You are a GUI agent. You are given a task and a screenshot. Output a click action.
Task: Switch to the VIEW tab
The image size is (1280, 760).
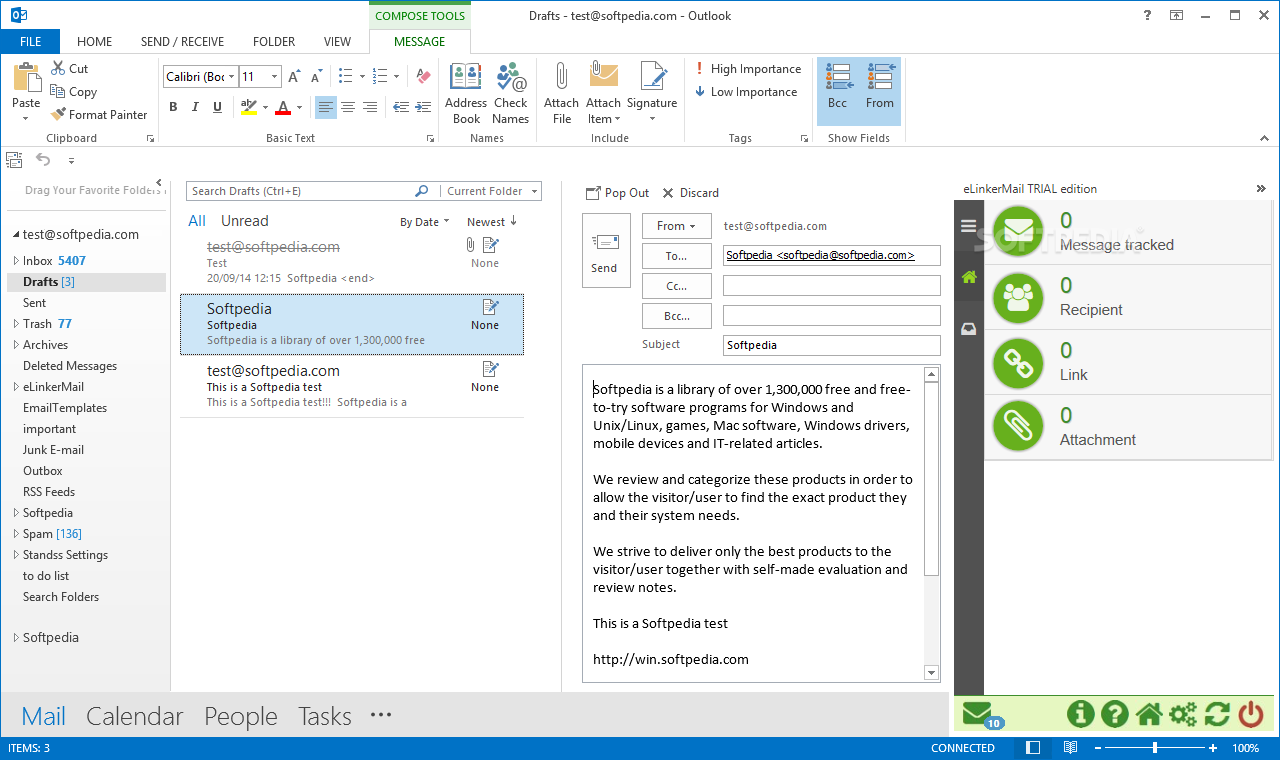337,42
